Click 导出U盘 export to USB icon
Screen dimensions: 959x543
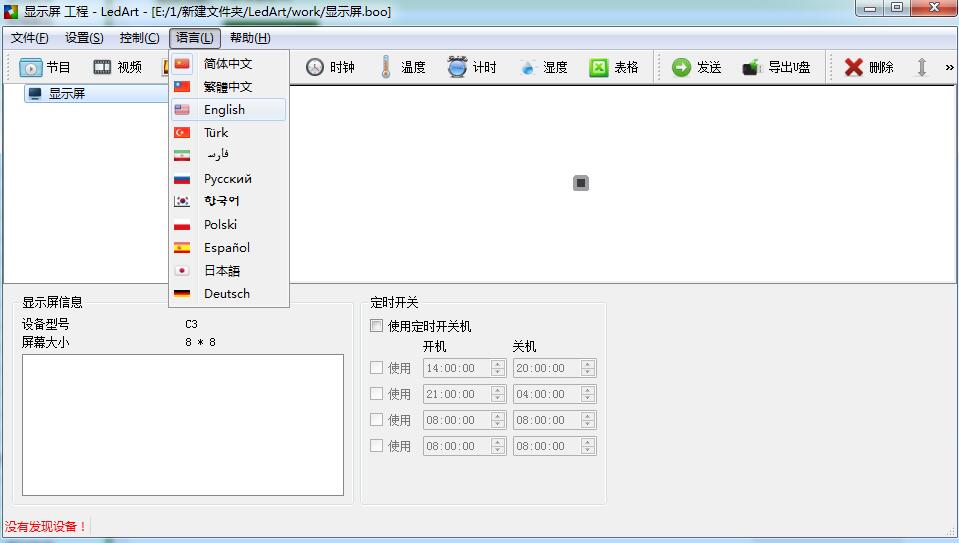pyautogui.click(x=752, y=67)
